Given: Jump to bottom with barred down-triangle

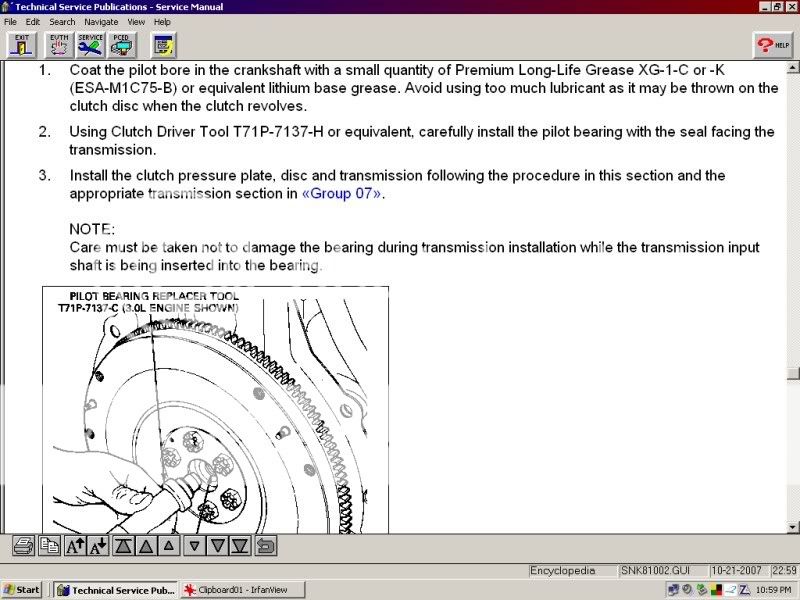Looking at the screenshot, I should tap(241, 546).
